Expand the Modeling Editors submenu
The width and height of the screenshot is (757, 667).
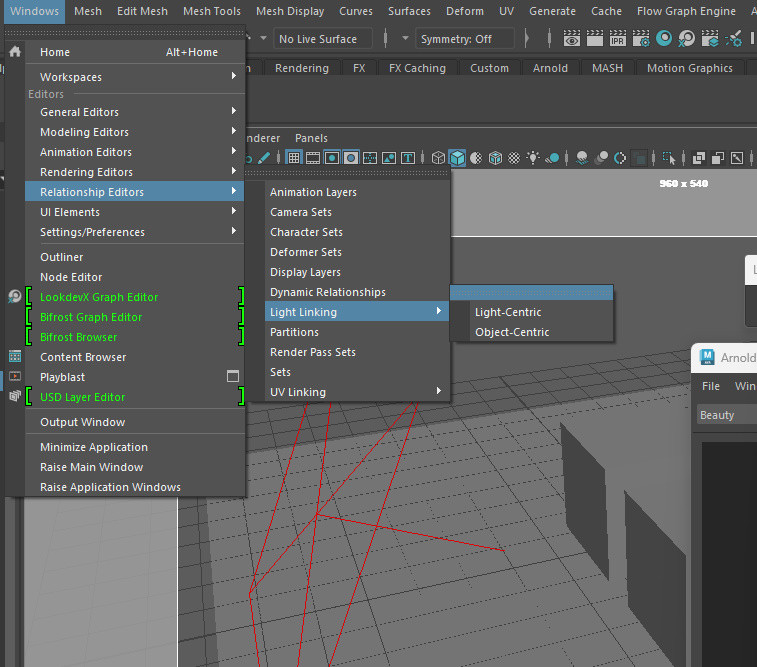click(x=135, y=132)
